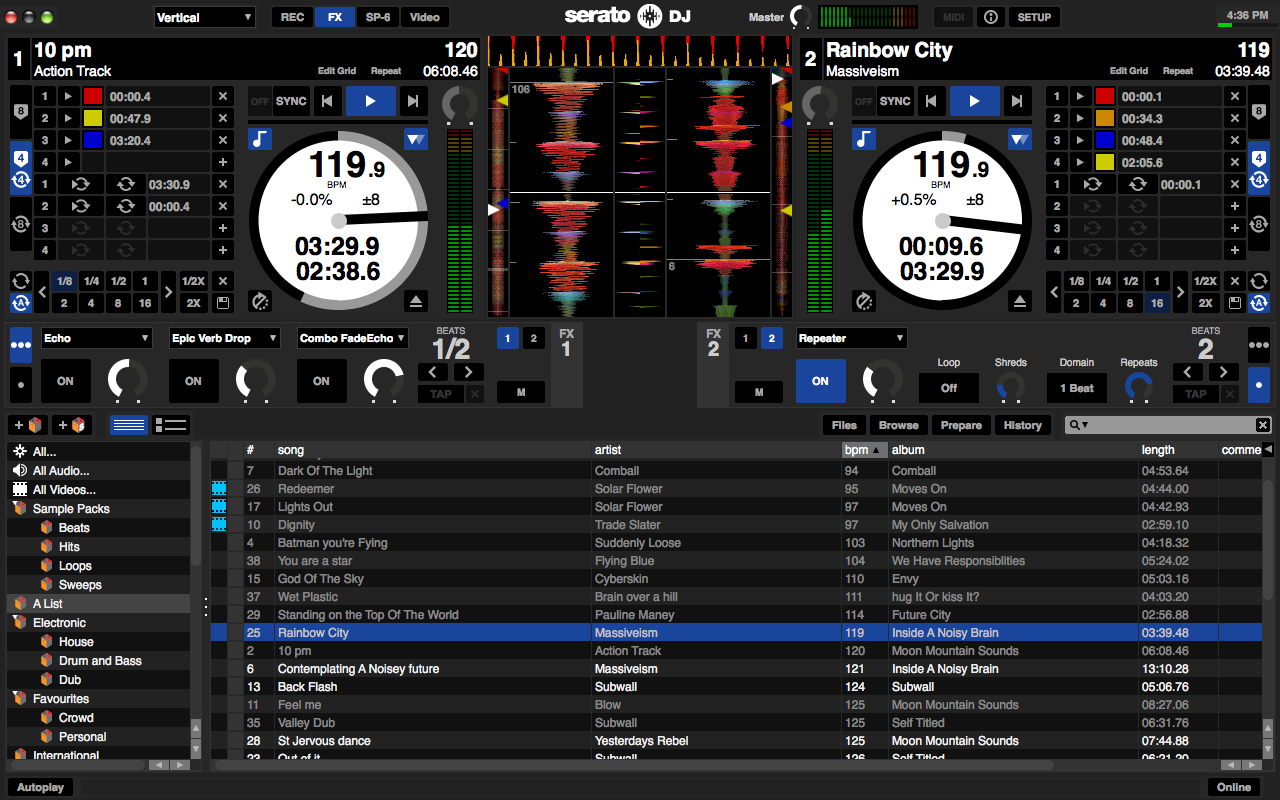Adjust the Master volume knob
This screenshot has height=800, width=1280.
801,17
